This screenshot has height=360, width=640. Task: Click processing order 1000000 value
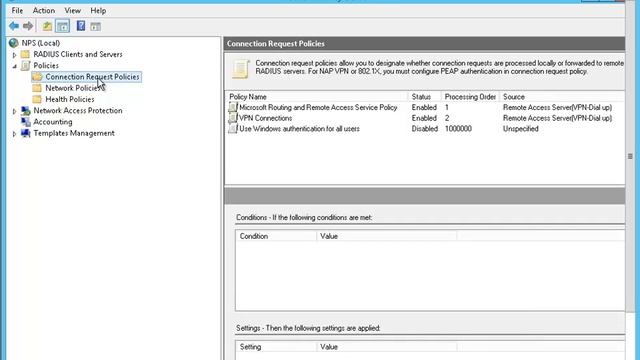click(458, 129)
